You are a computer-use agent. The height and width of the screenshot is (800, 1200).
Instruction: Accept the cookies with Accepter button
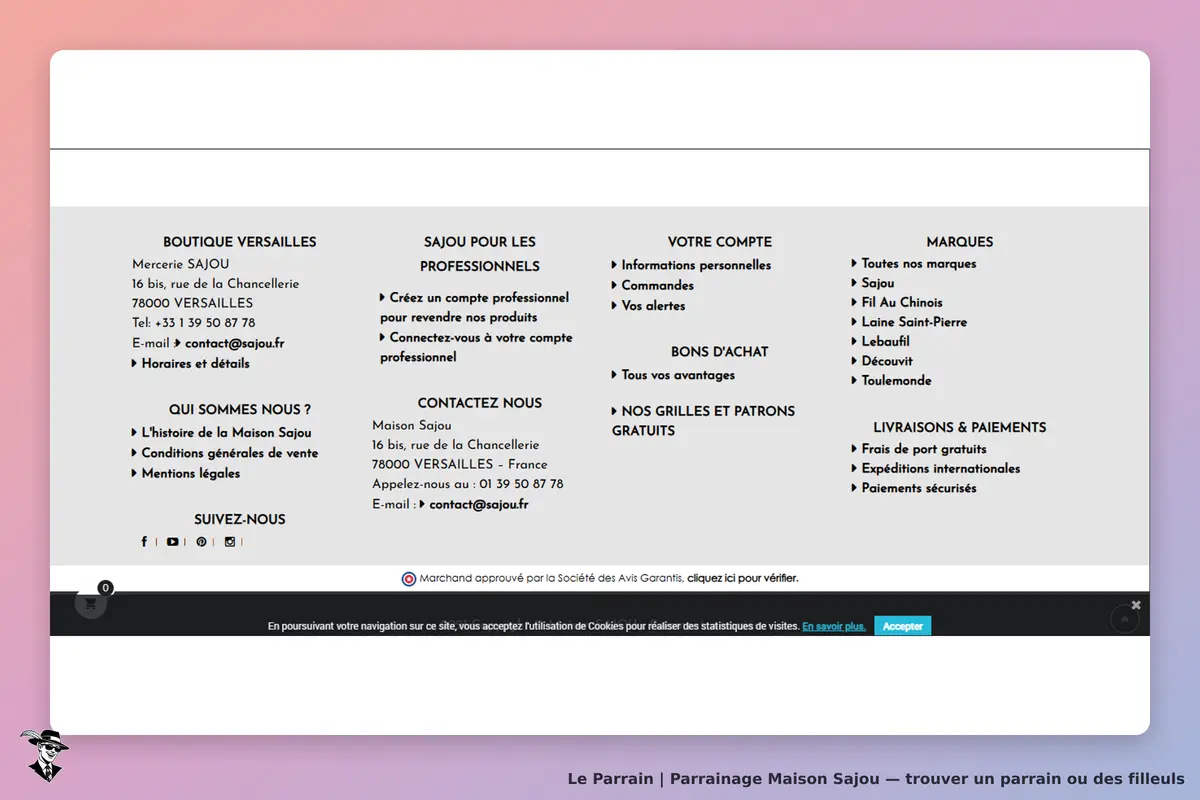[903, 626]
